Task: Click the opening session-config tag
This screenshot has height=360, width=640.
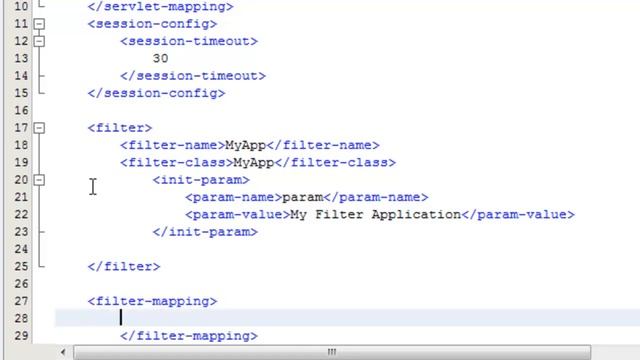Action: (152, 24)
